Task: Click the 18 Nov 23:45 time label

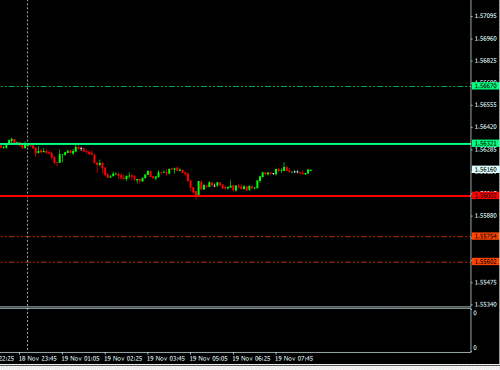Action: [x=38, y=359]
